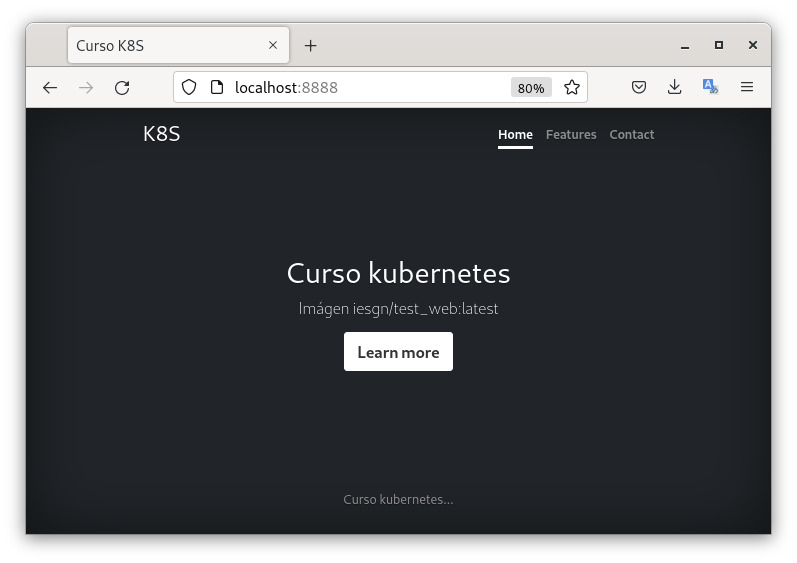Screen dimensions: 797x563
Task: Reload the current page
Action: click(122, 88)
